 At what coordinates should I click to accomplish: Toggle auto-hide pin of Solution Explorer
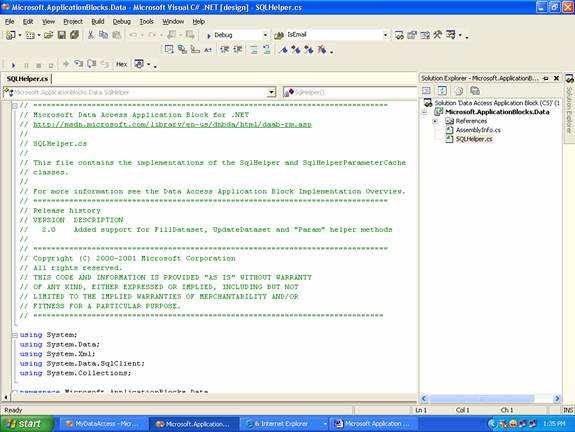546,78
